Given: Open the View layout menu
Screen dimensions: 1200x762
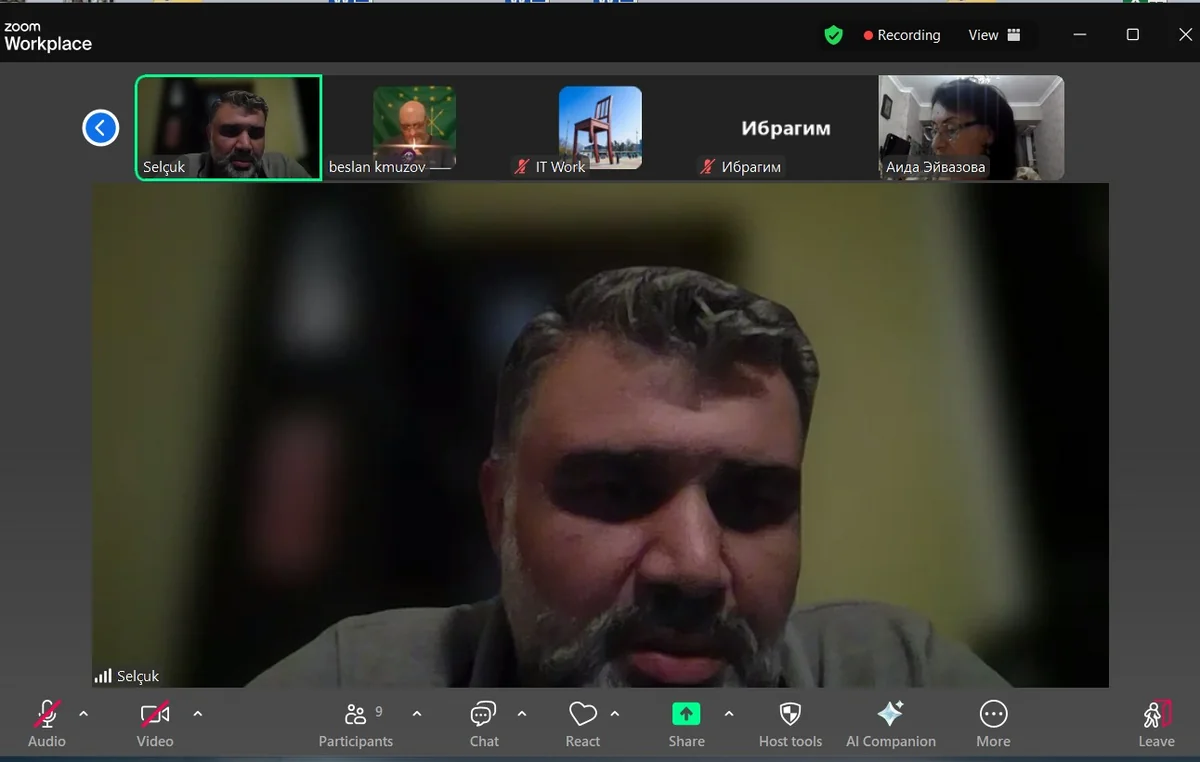Looking at the screenshot, I should (994, 35).
